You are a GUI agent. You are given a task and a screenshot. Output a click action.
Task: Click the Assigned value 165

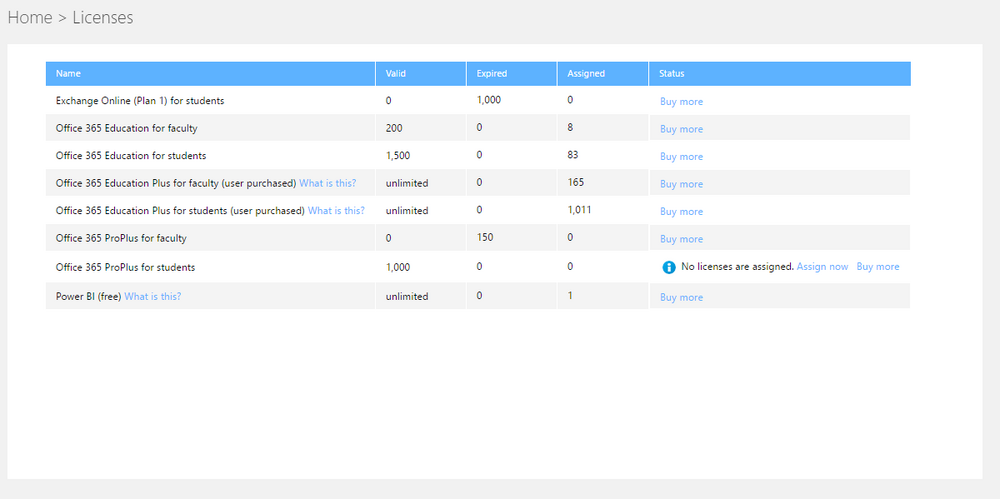pos(575,182)
